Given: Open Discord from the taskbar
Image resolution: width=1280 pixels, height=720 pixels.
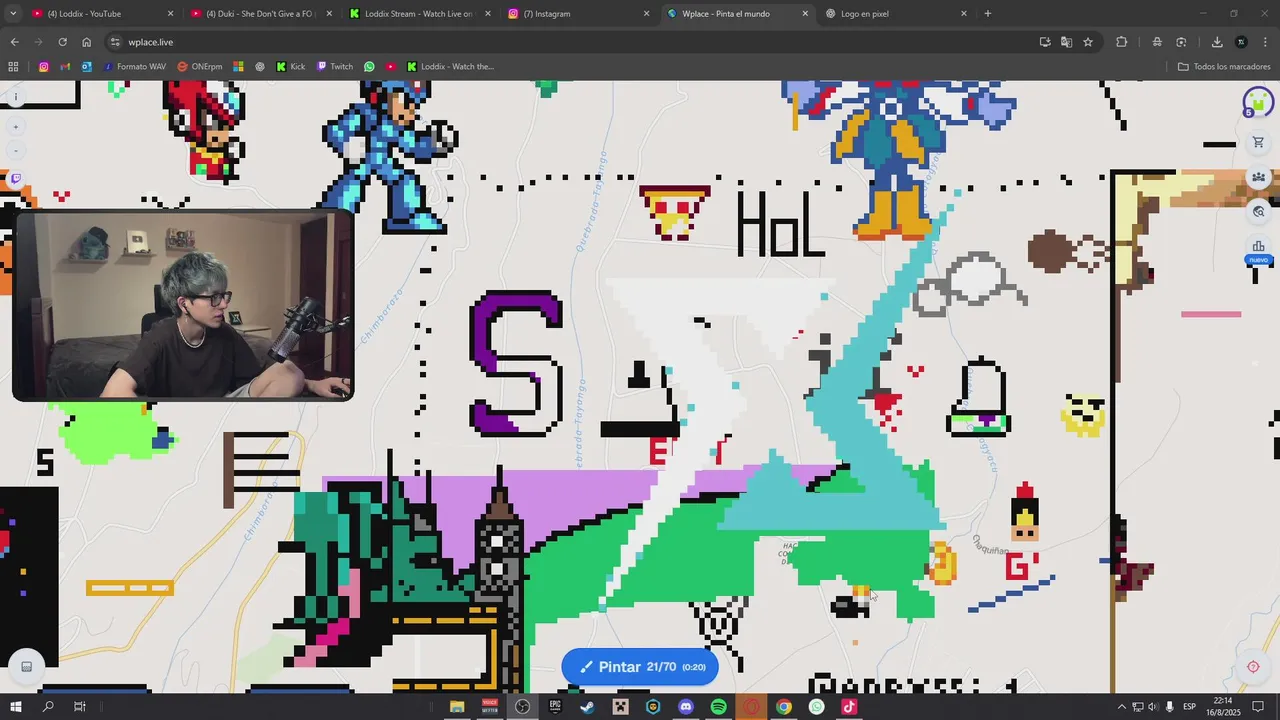Looking at the screenshot, I should pyautogui.click(x=686, y=707).
